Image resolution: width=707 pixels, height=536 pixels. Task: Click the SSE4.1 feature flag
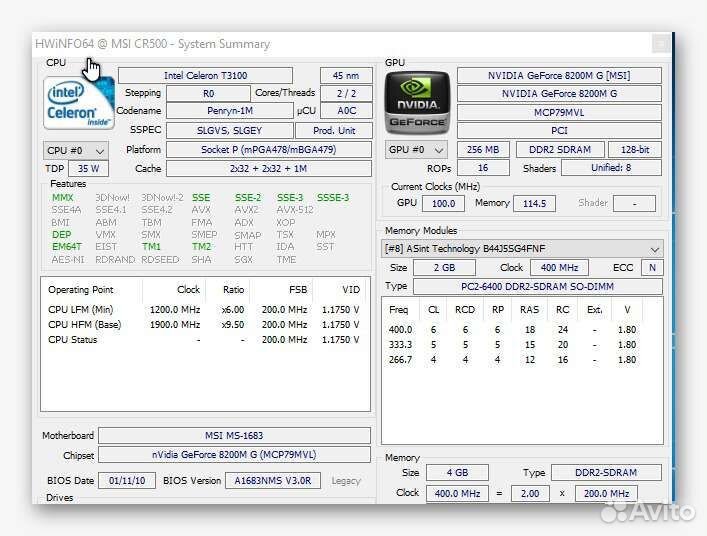pyautogui.click(x=111, y=210)
